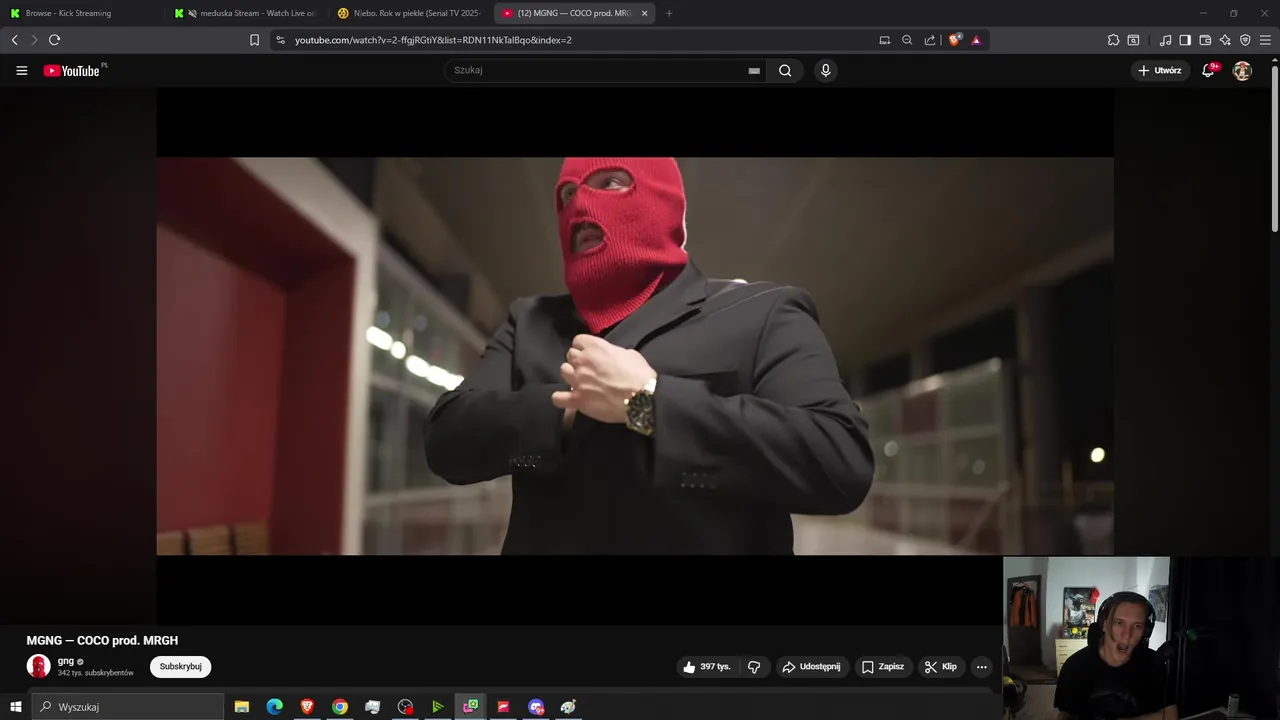Click Udostępnij share button
Screen dimensions: 1280x720
pos(811,667)
